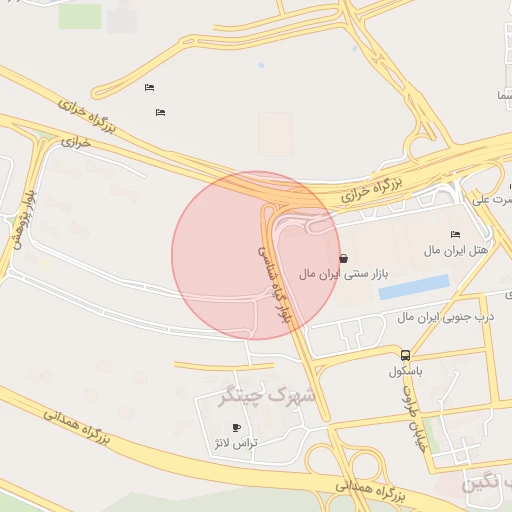Click the شهرک چیتگر district label
The width and height of the screenshot is (512, 512).
click(266, 396)
